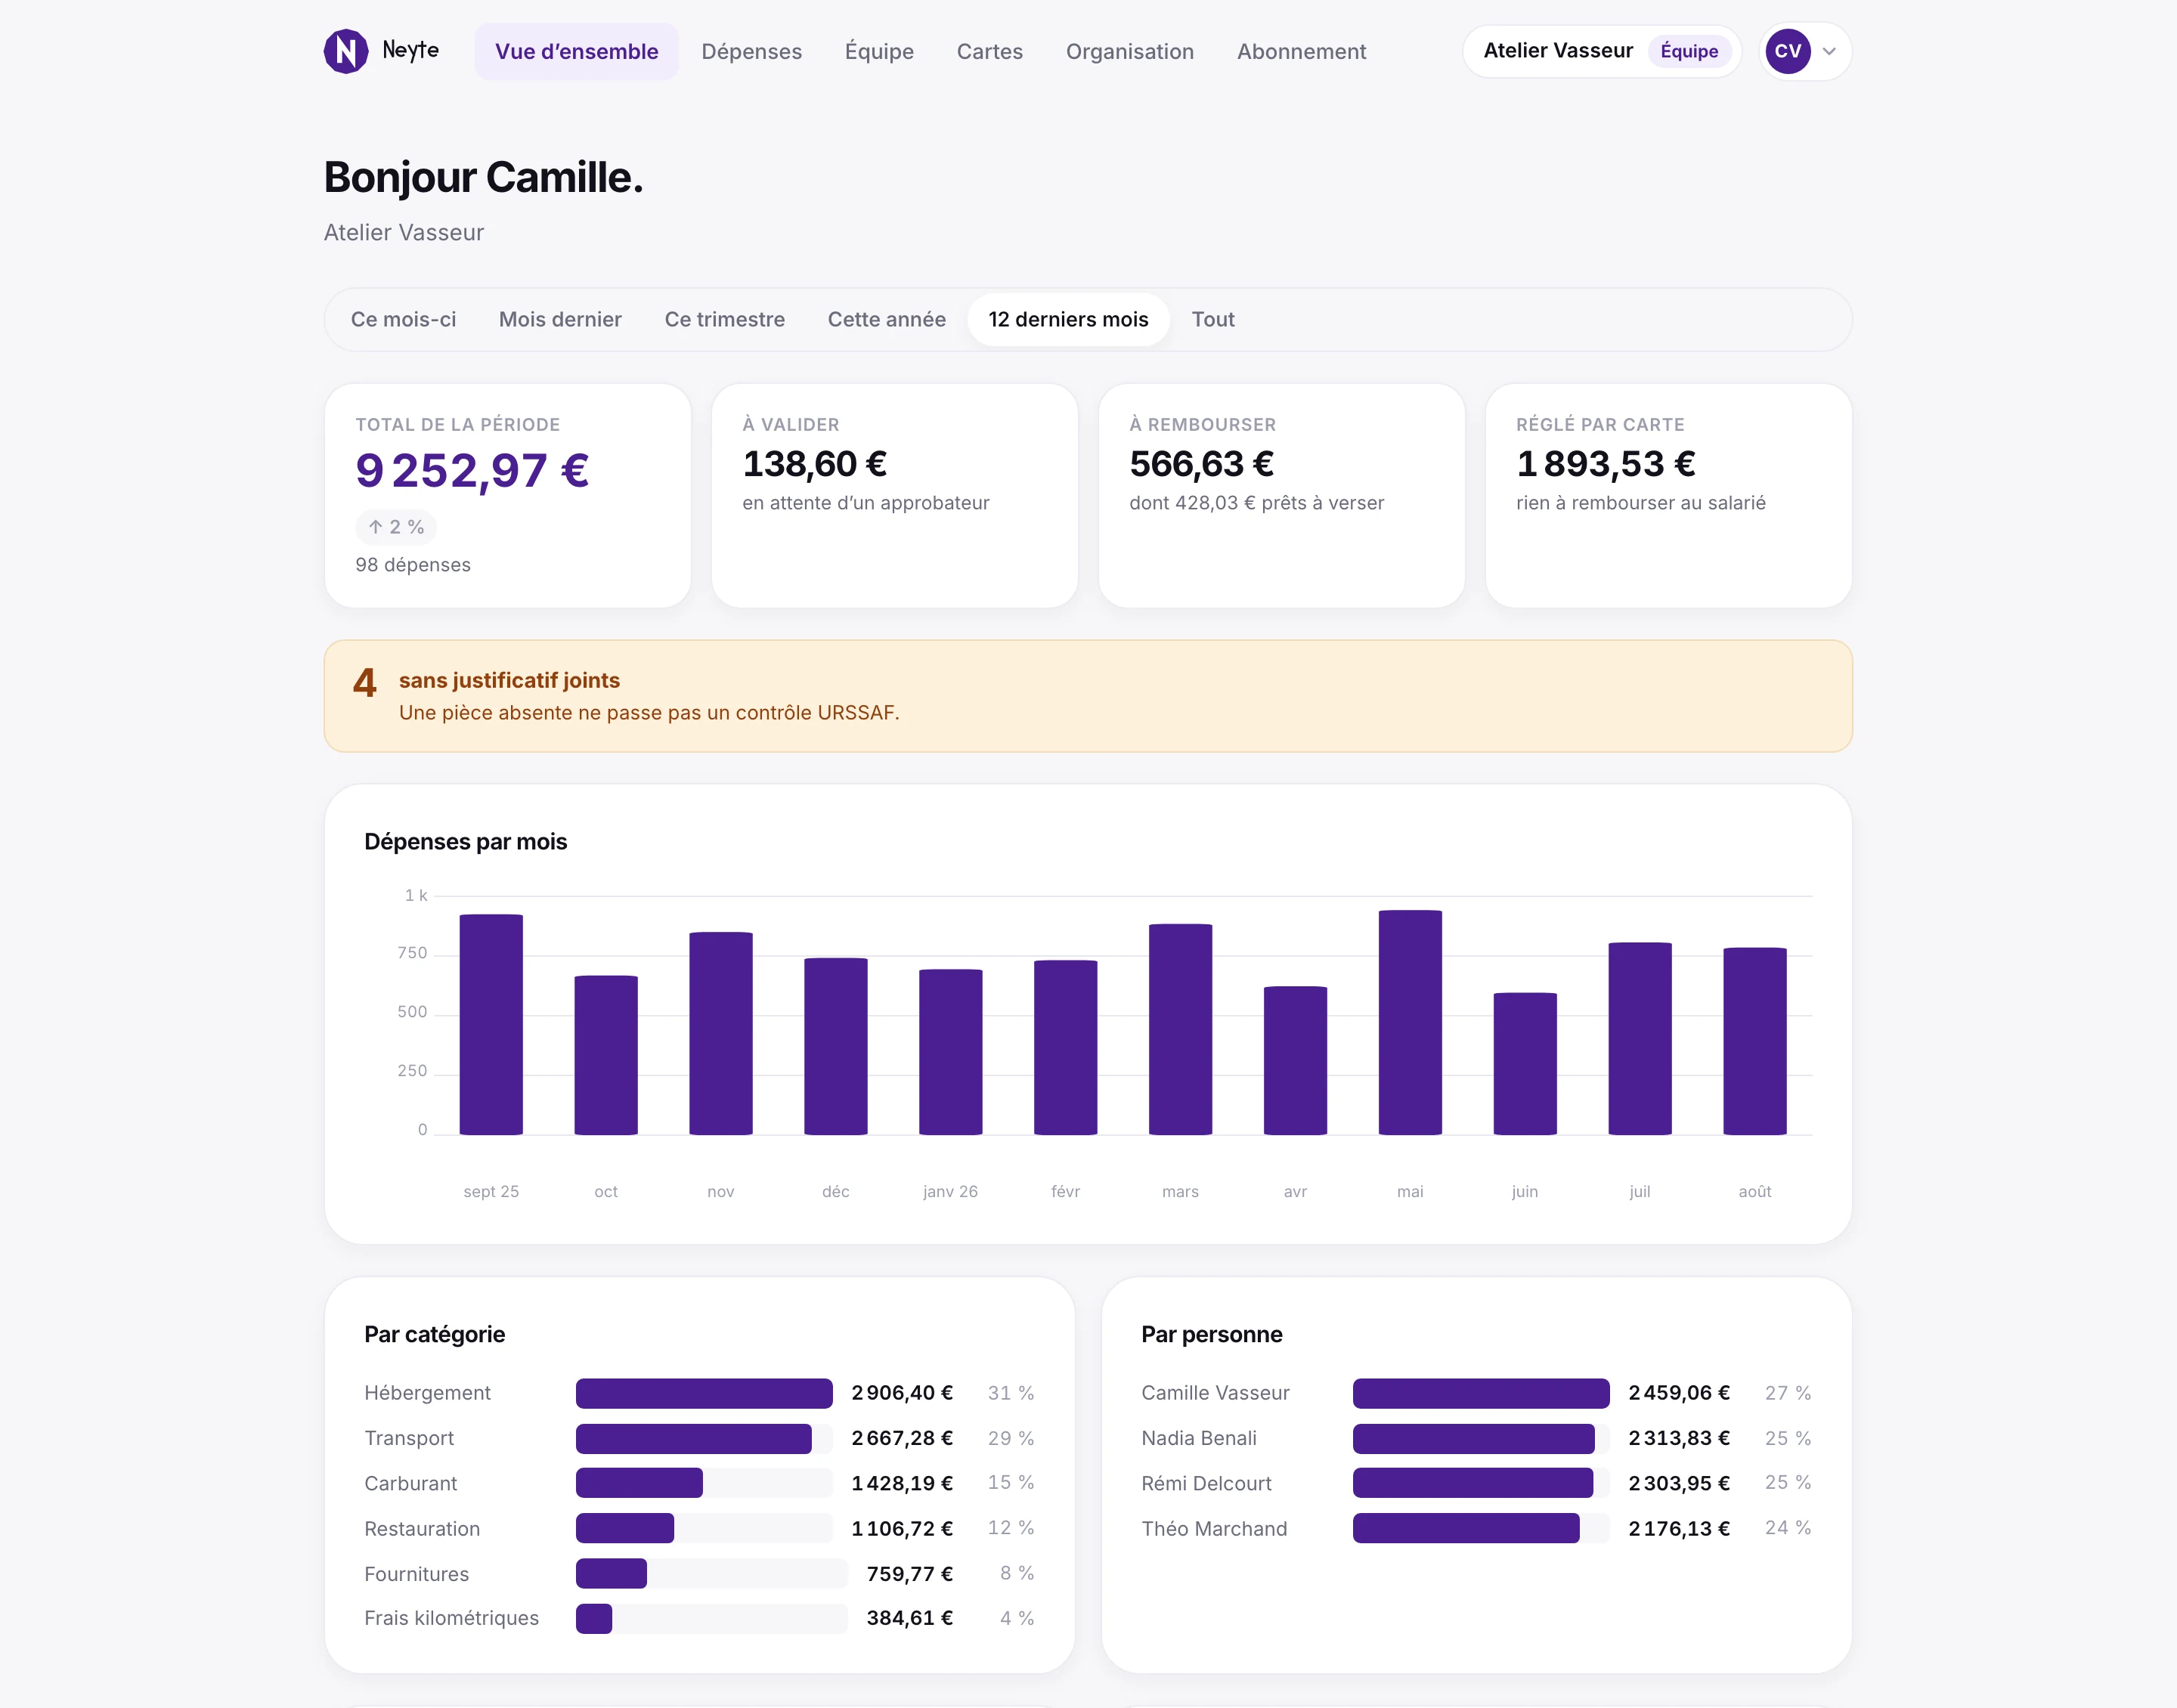Click the Transport category progress bar
Viewport: 2177px width, 1708px height.
[704, 1438]
